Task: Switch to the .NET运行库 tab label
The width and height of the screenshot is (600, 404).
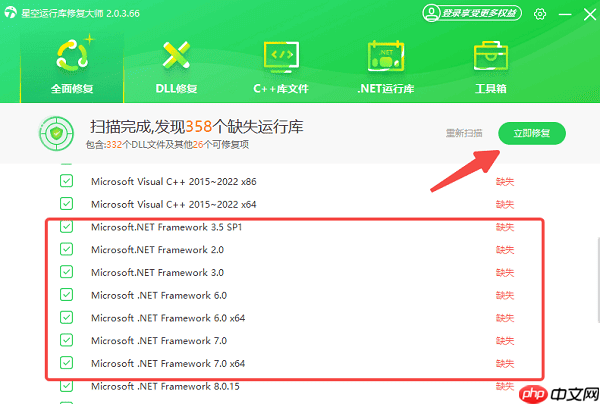Action: point(386,89)
